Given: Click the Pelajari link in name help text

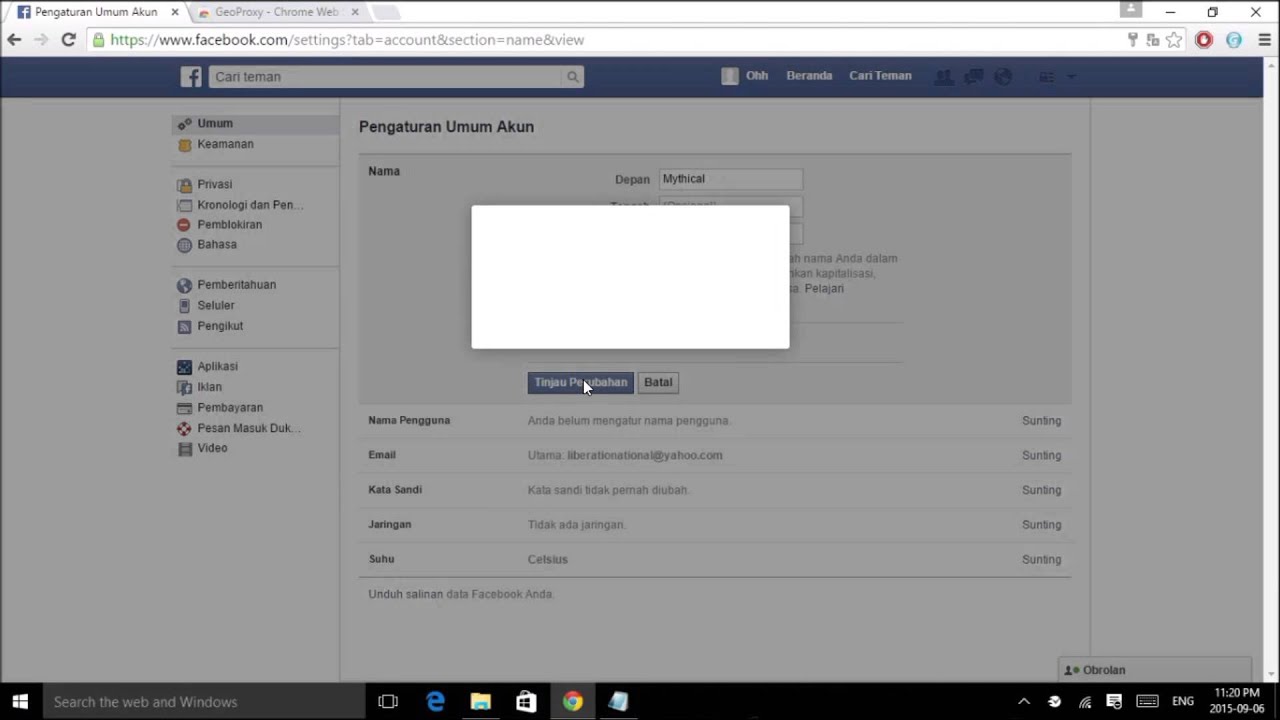Looking at the screenshot, I should point(824,288).
